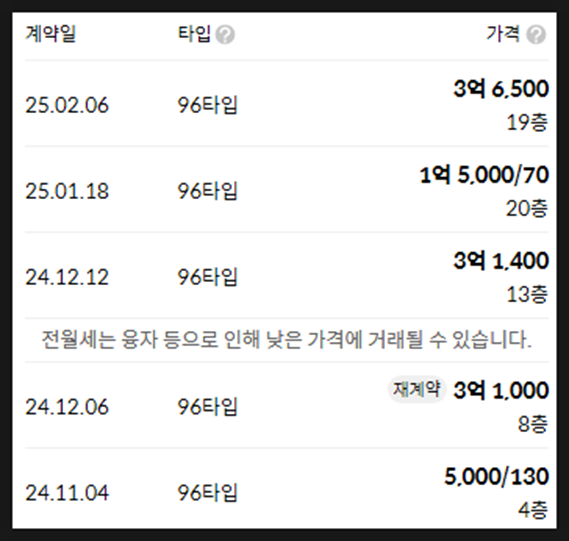Click the 가격 column header label
Viewport: 569px width, 541px height.
click(503, 34)
